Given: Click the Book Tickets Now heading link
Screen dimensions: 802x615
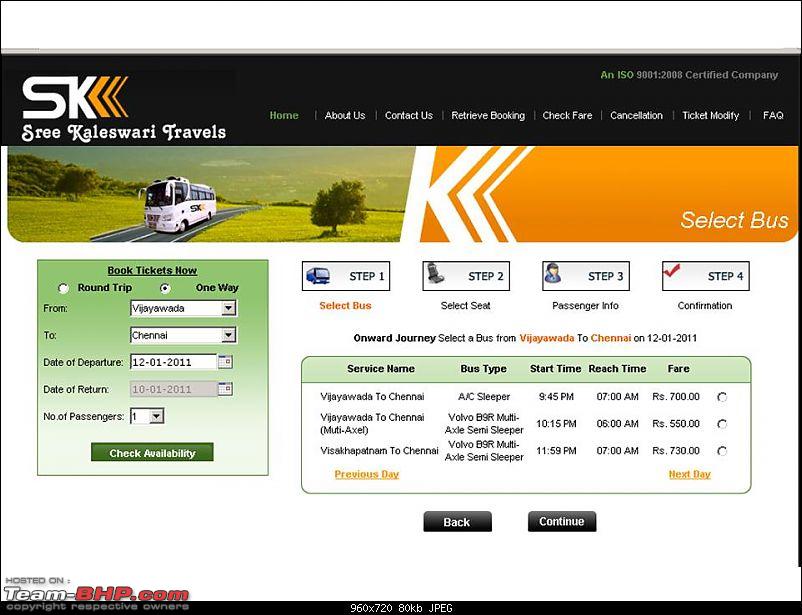Looking at the screenshot, I should [152, 271].
